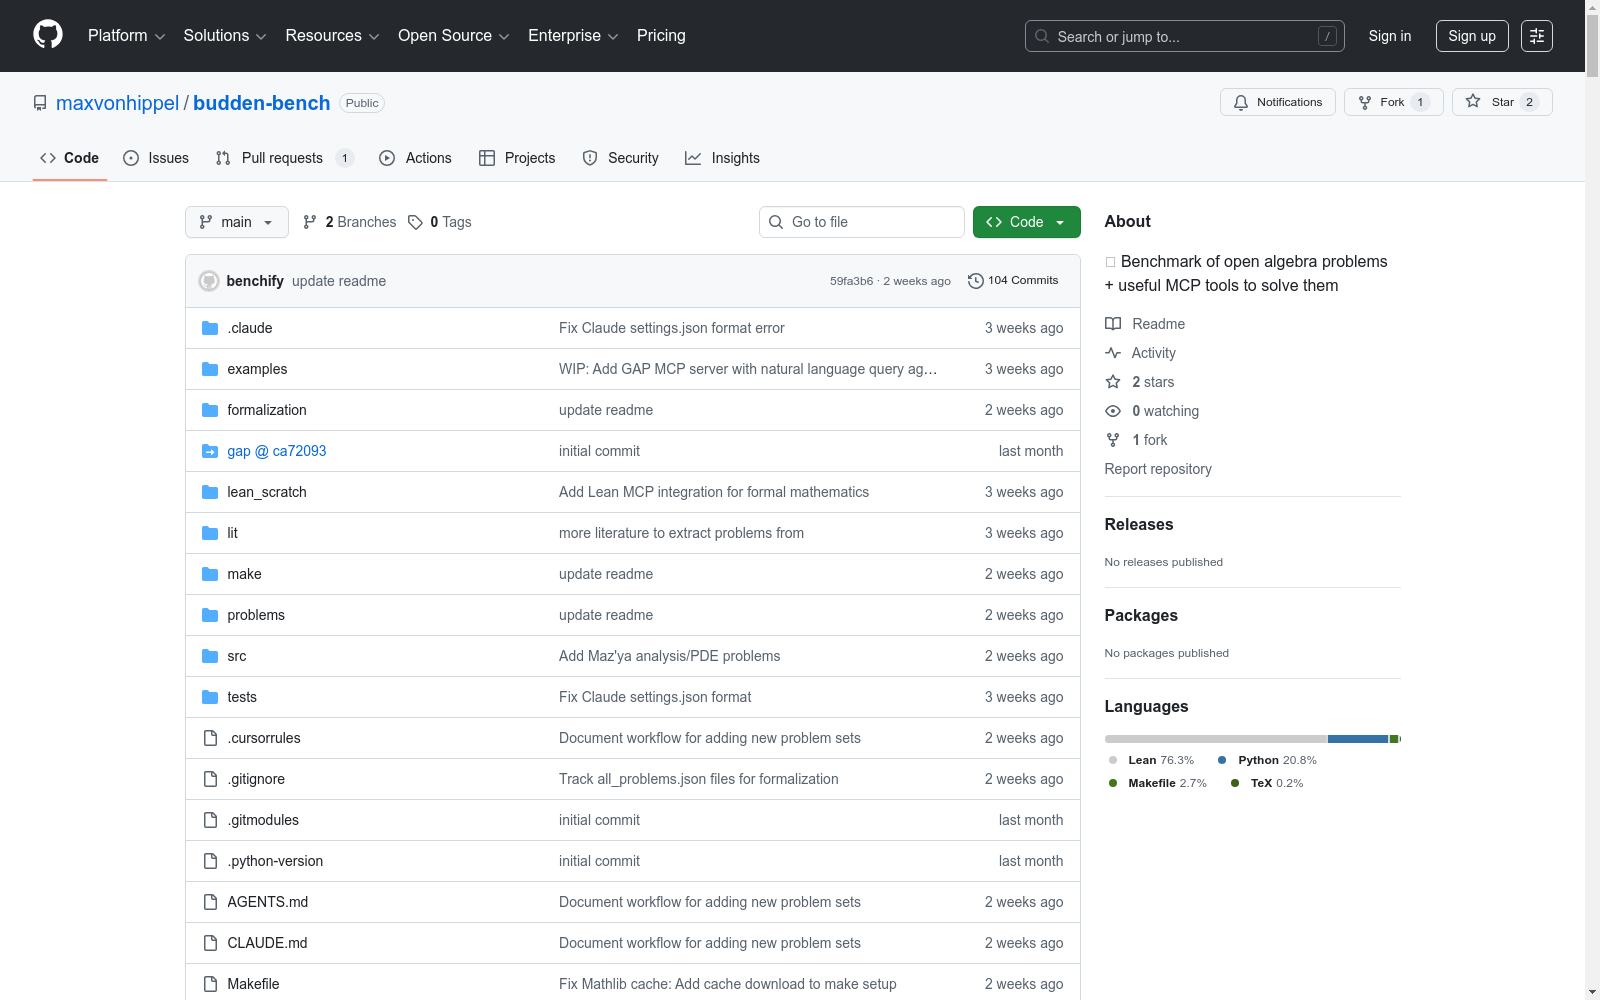Click the search magnifier icon in header
Image resolution: width=1600 pixels, height=1000 pixels.
(1042, 36)
